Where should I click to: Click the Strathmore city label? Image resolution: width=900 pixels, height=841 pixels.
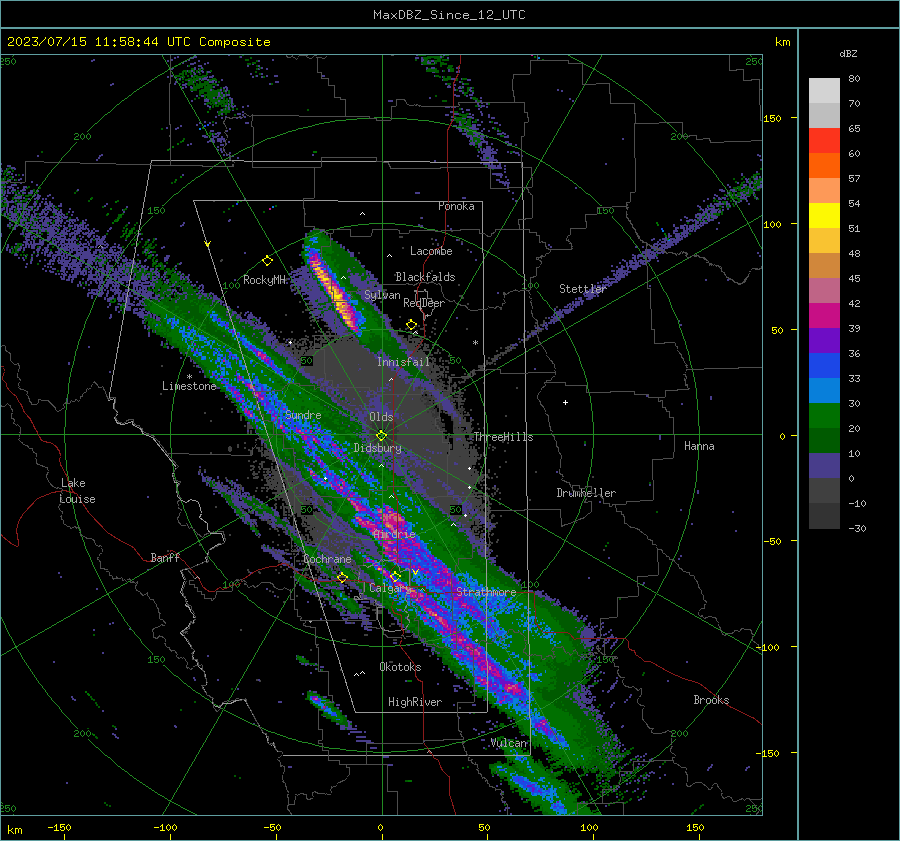tap(486, 592)
